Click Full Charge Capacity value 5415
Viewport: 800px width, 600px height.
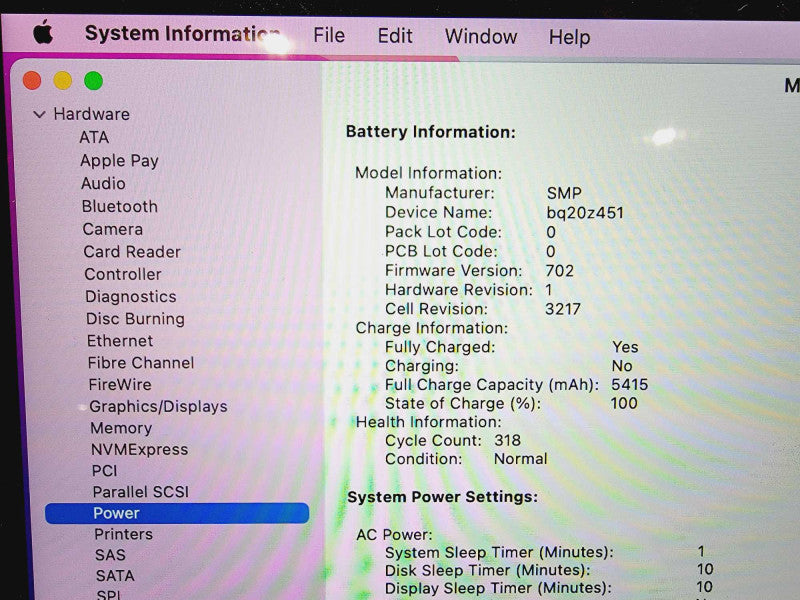(x=630, y=385)
